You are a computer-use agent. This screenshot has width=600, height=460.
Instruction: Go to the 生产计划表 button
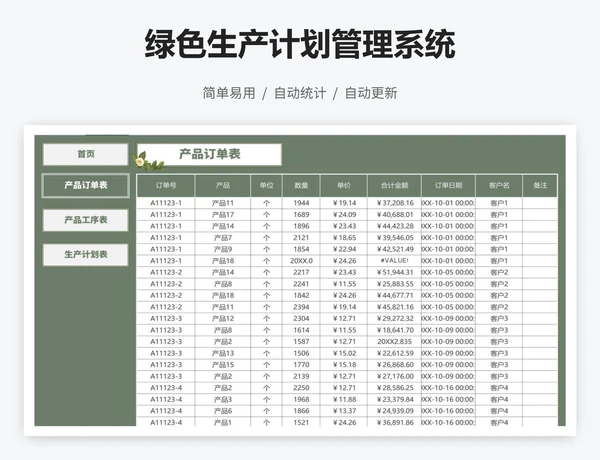[x=85, y=254]
